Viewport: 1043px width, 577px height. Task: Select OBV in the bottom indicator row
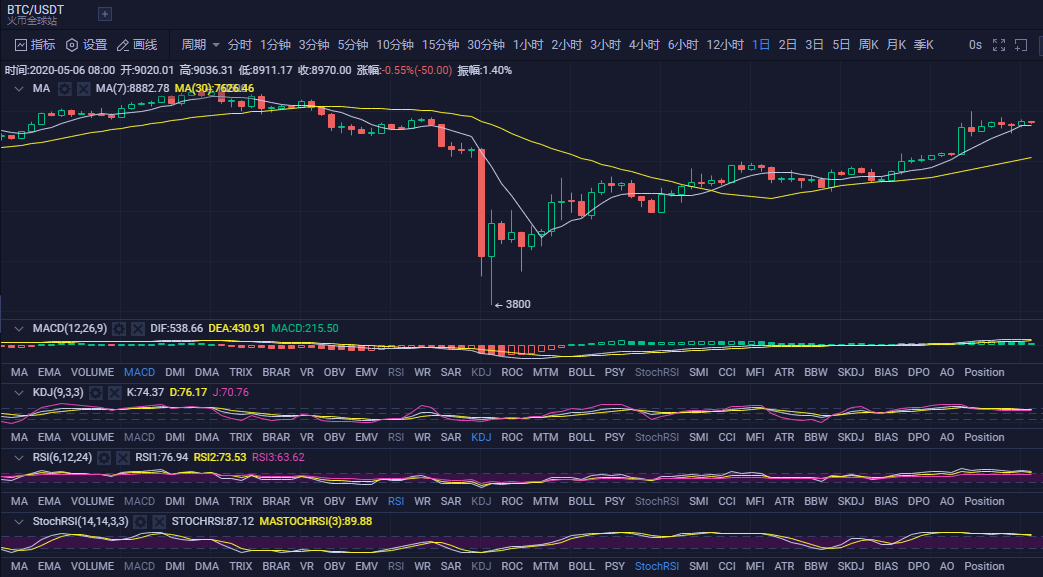(335, 566)
